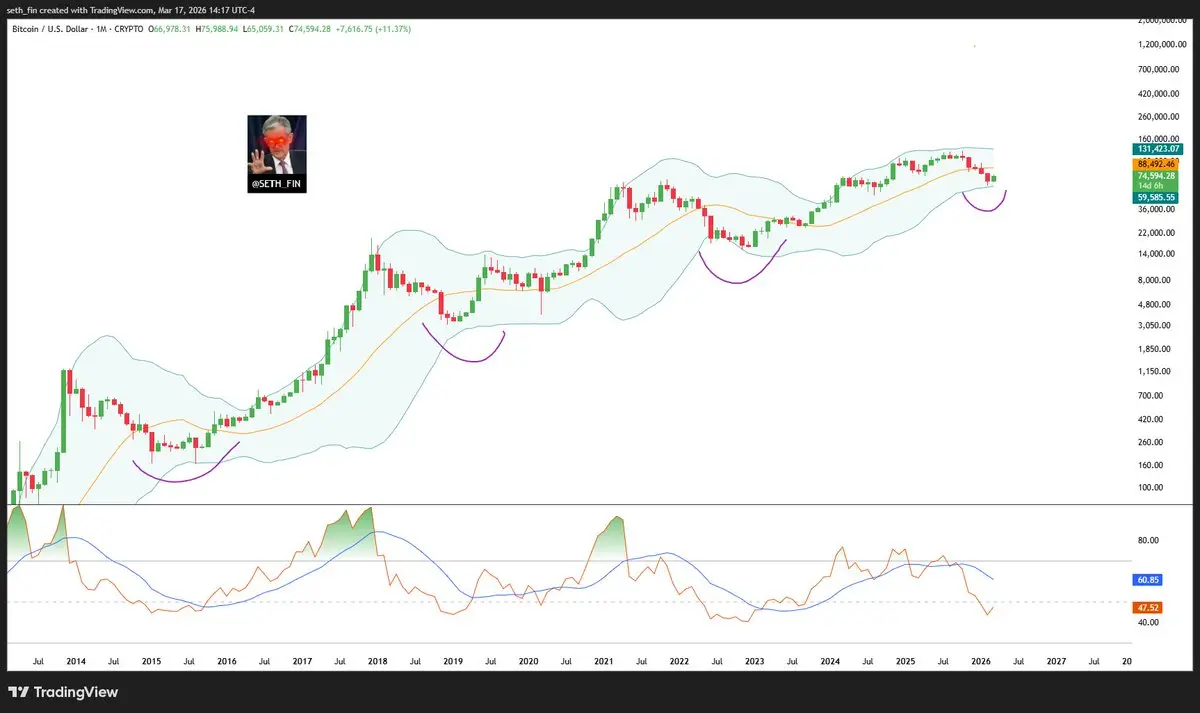The width and height of the screenshot is (1200, 713).
Task: Click the 4,800.00 price axis label
Action: tap(1154, 303)
